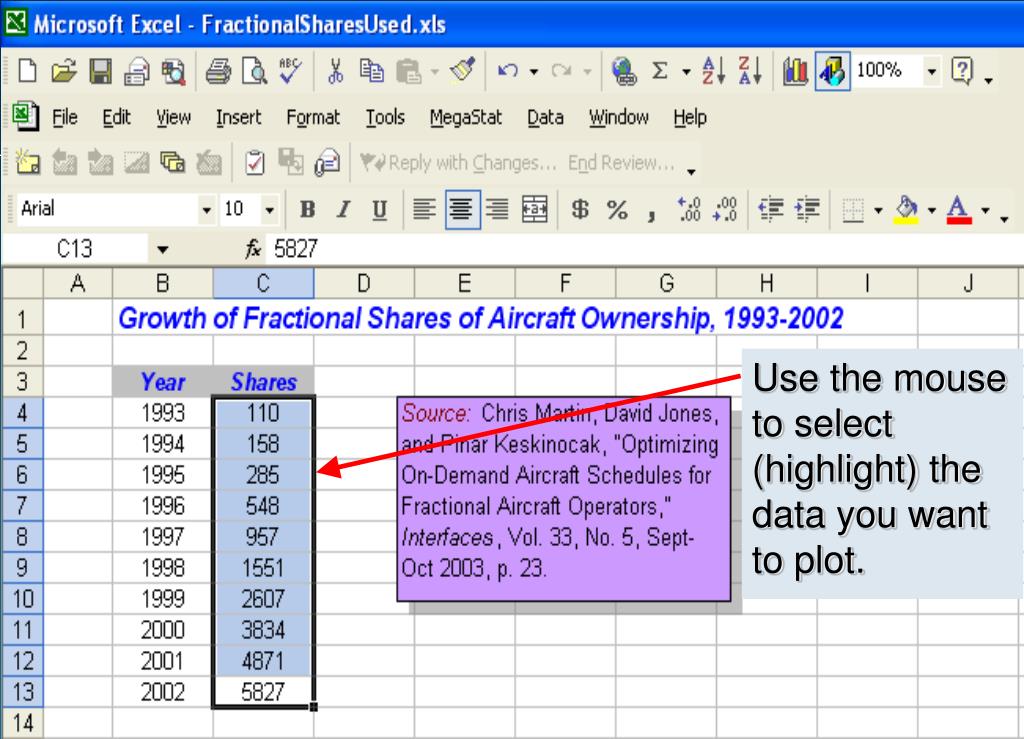Click Merge and Center

tap(534, 210)
